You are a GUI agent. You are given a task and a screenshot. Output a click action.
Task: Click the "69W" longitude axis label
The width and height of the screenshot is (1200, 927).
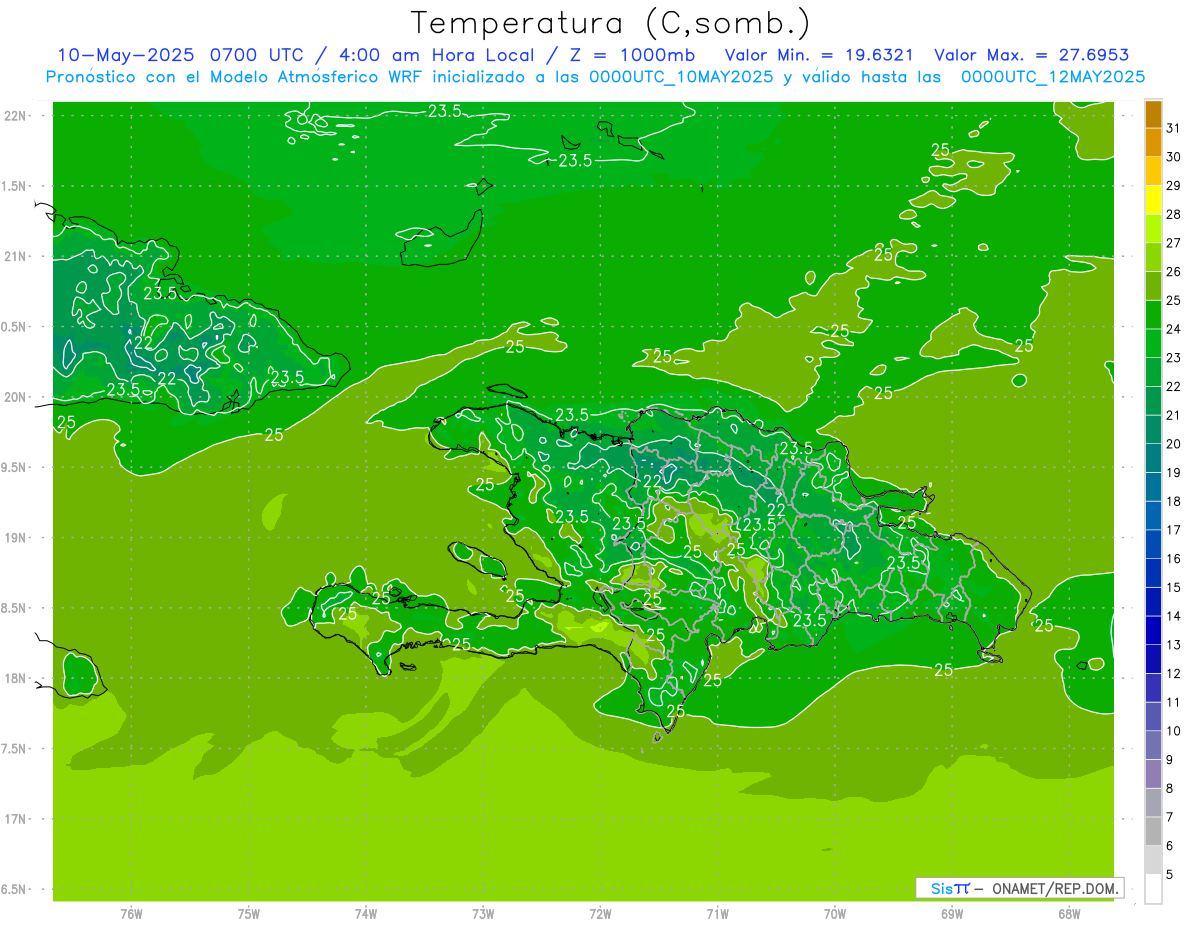(x=952, y=914)
